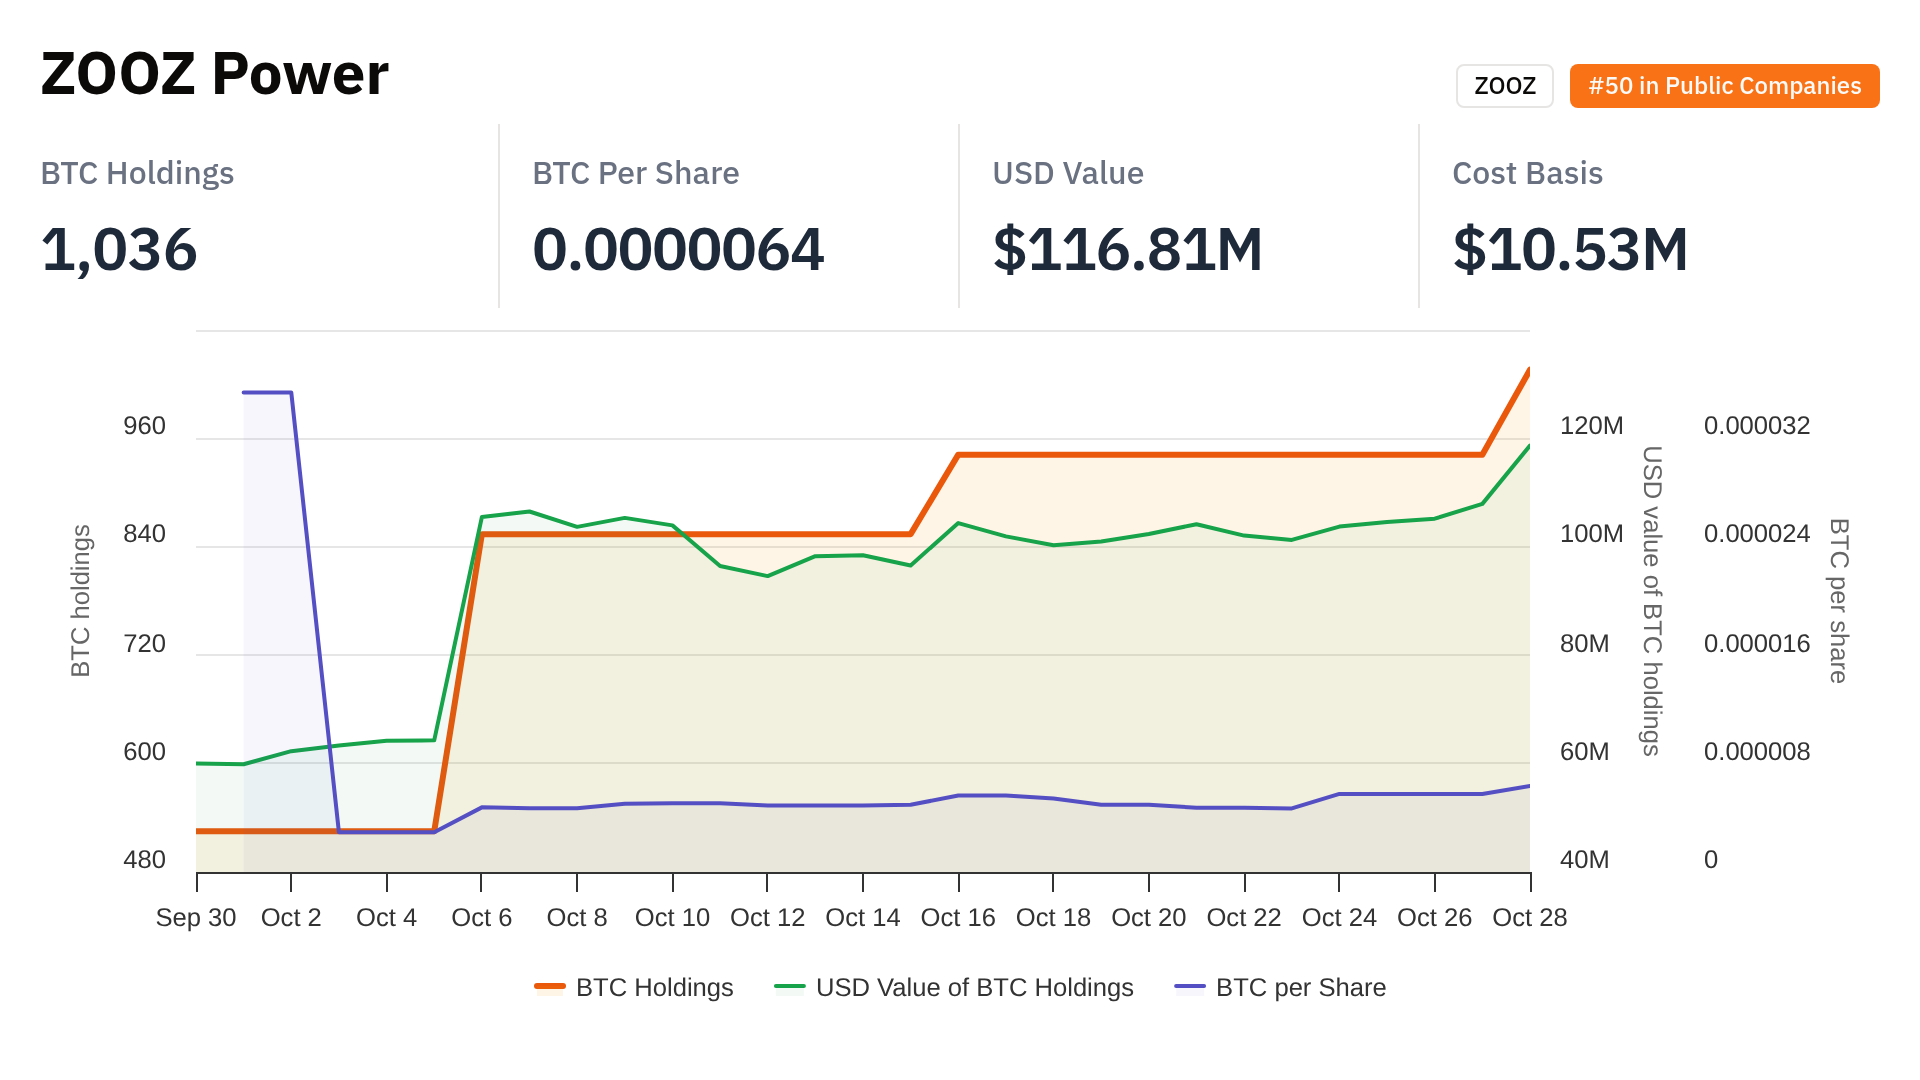Click the green USD Value legend swatch

tap(790, 987)
